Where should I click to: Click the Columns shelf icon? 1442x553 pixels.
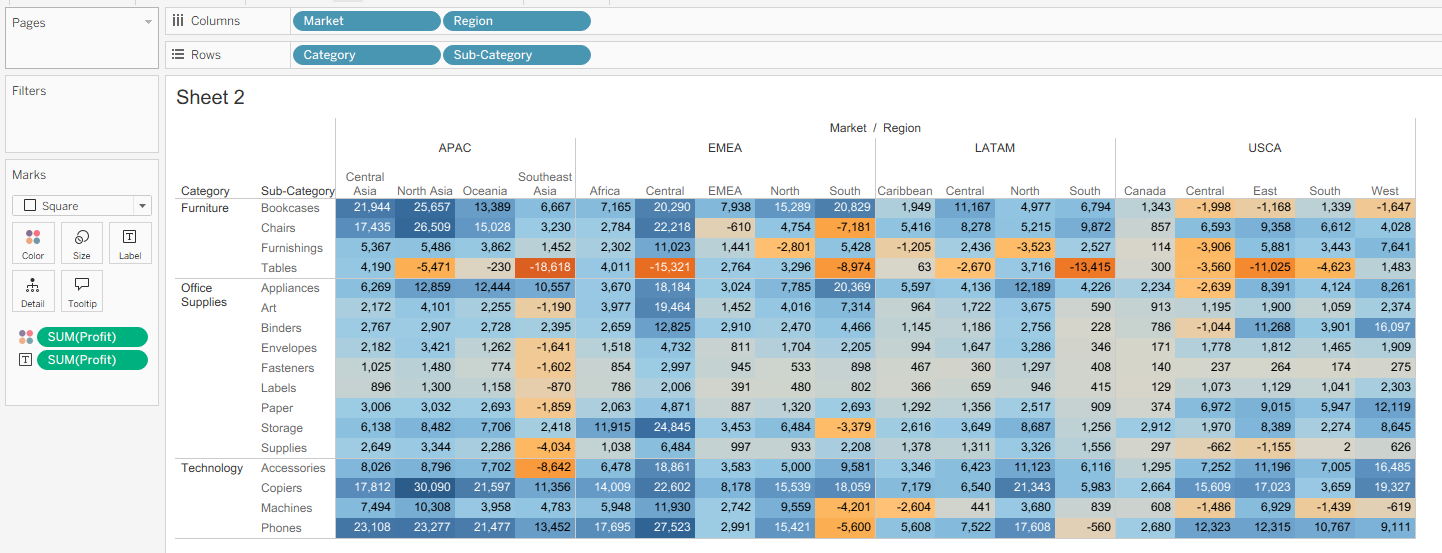[x=178, y=21]
